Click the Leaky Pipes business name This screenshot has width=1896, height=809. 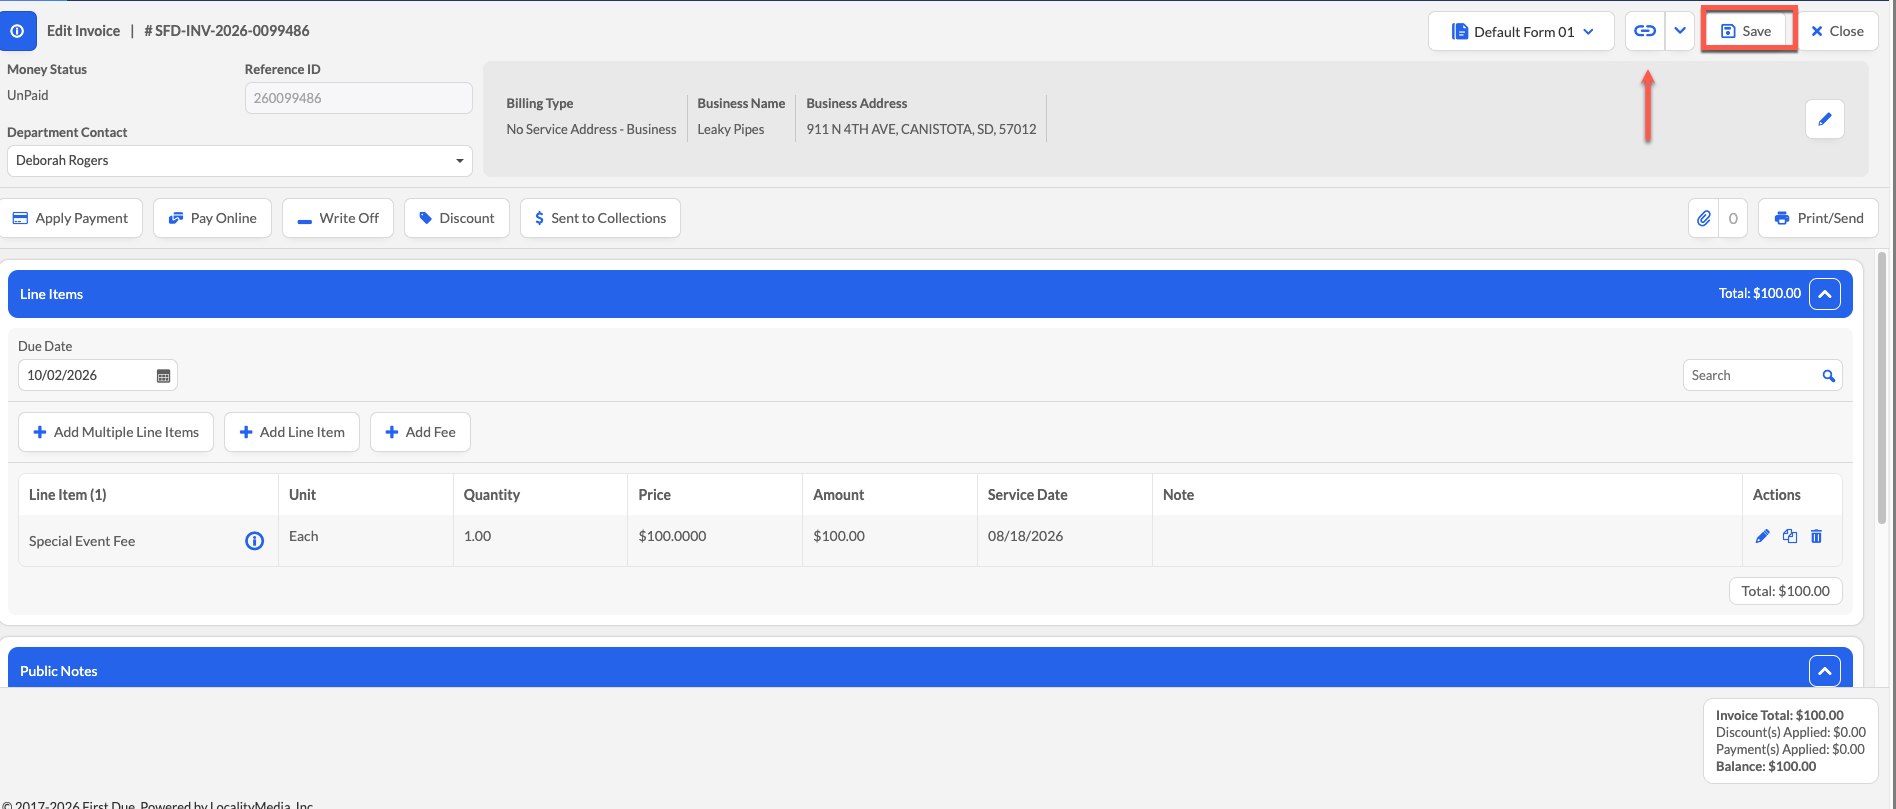731,129
